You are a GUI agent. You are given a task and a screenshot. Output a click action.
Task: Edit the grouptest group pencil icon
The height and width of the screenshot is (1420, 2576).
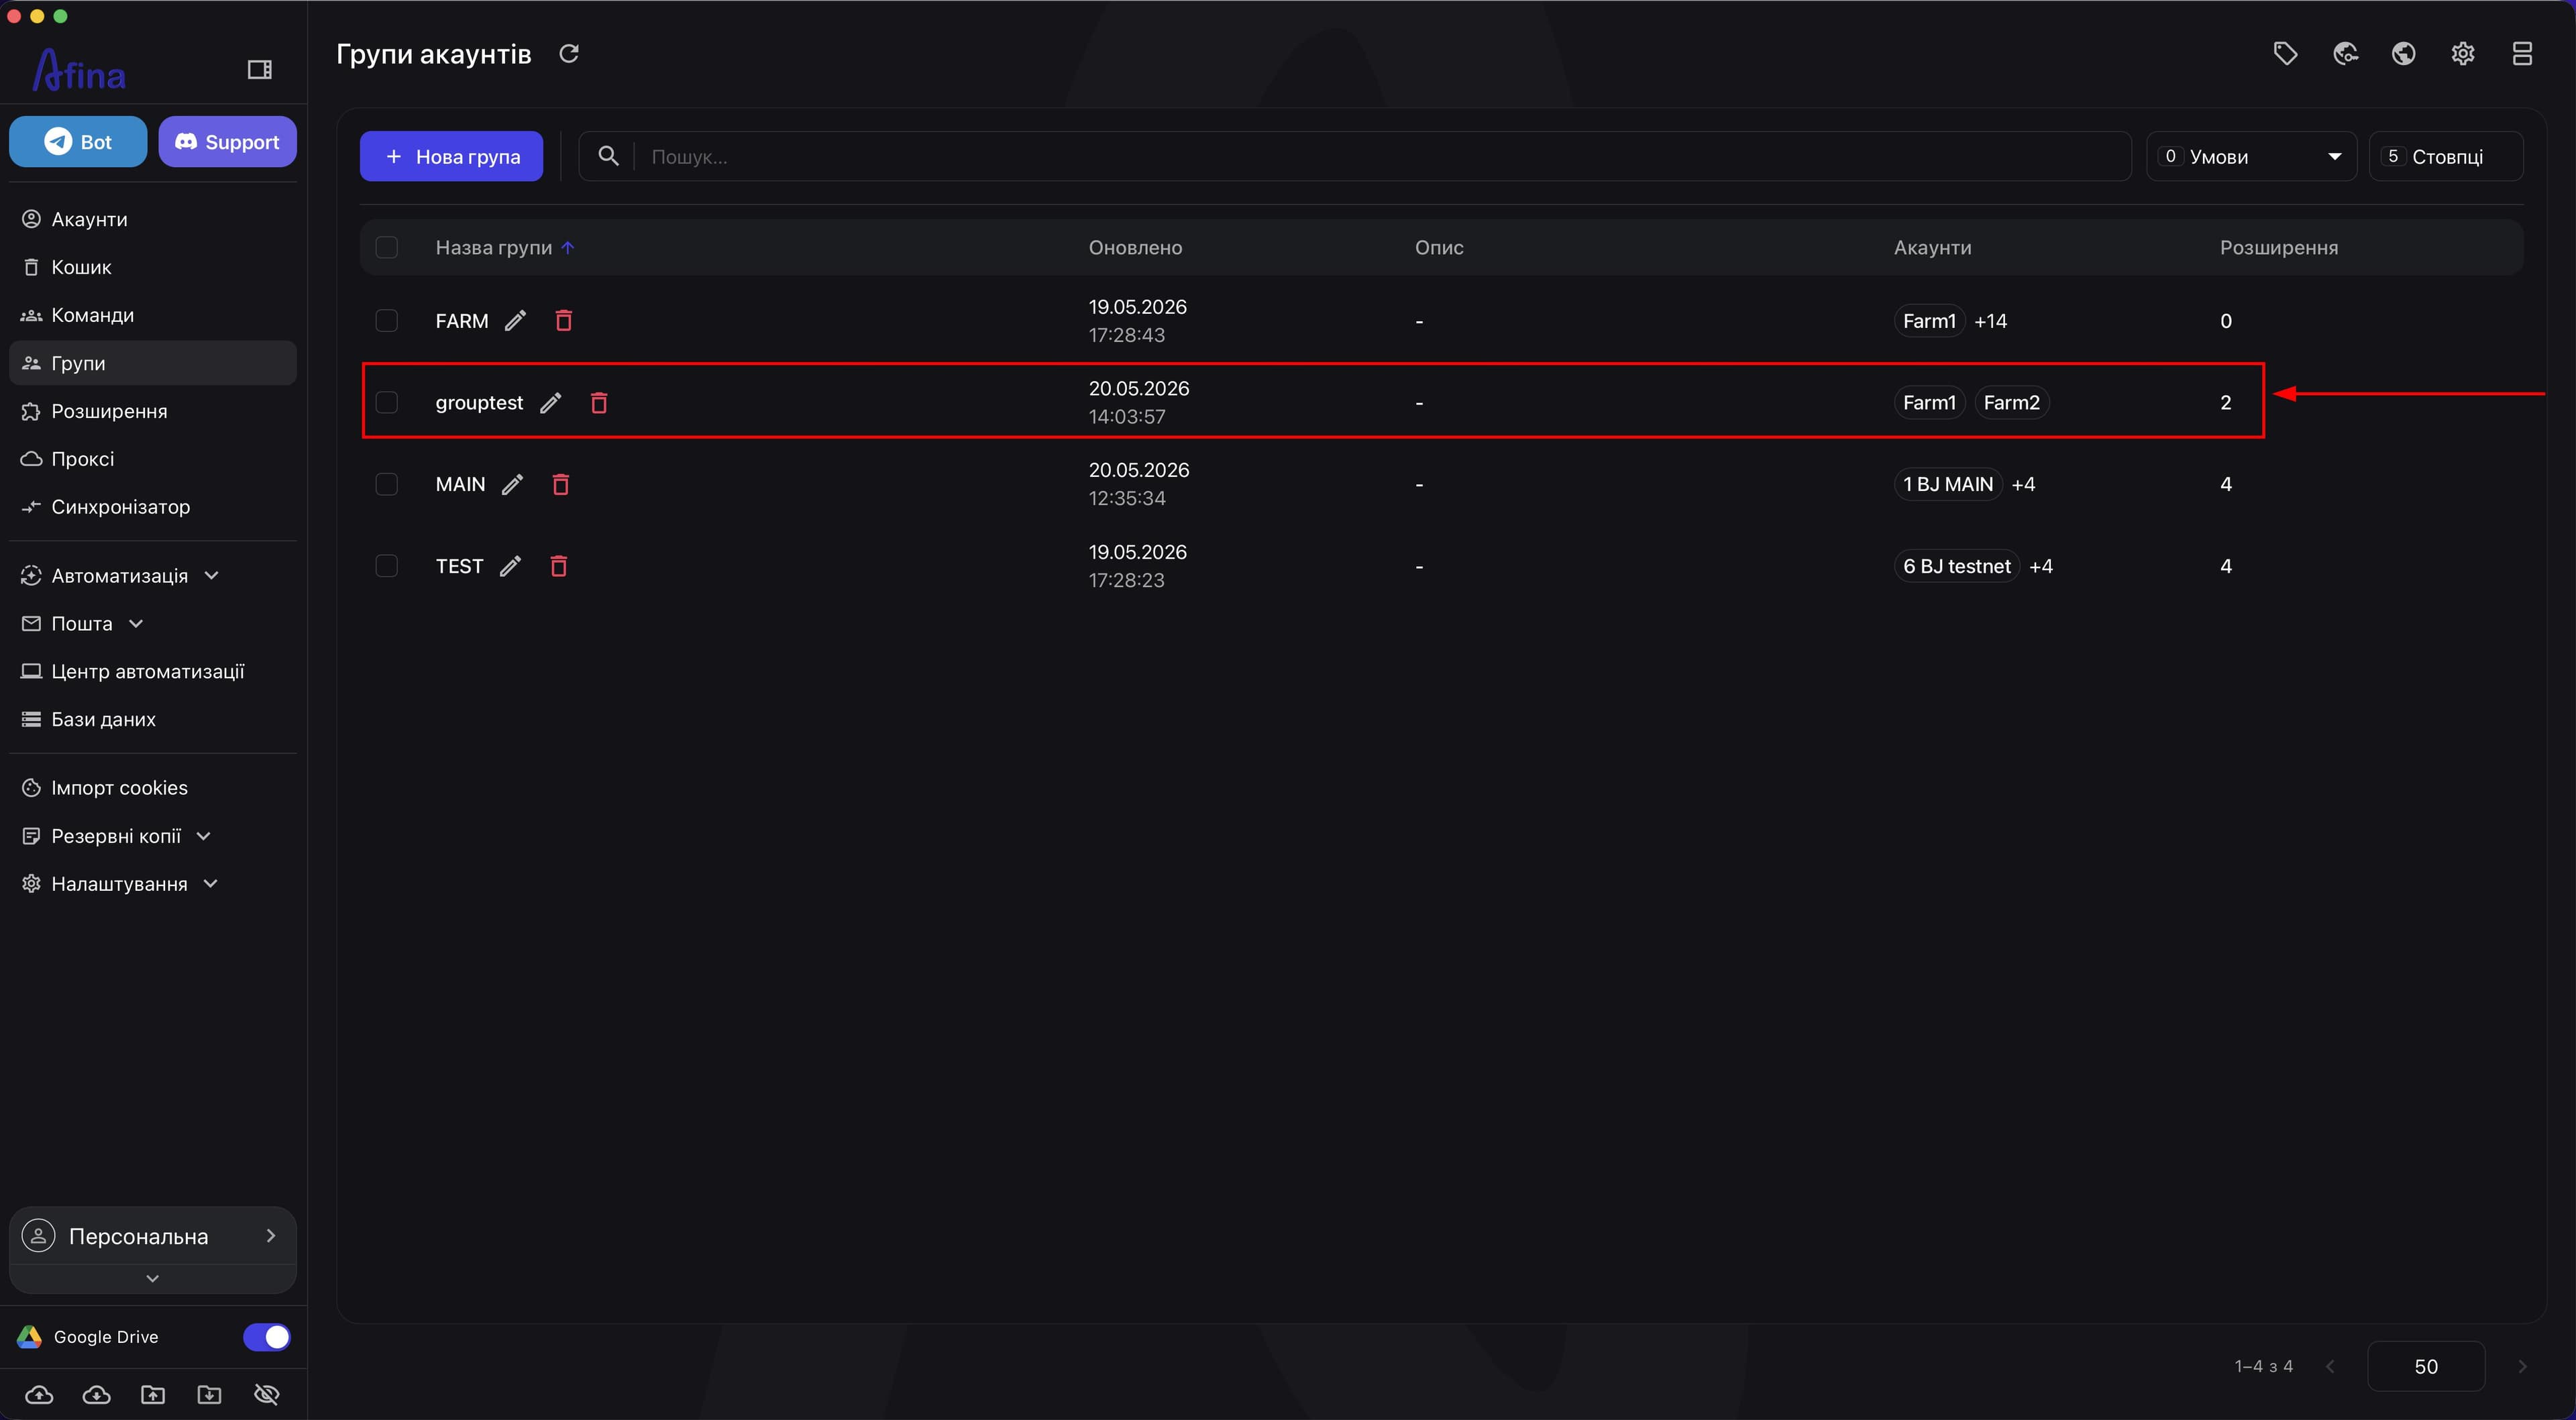click(551, 403)
